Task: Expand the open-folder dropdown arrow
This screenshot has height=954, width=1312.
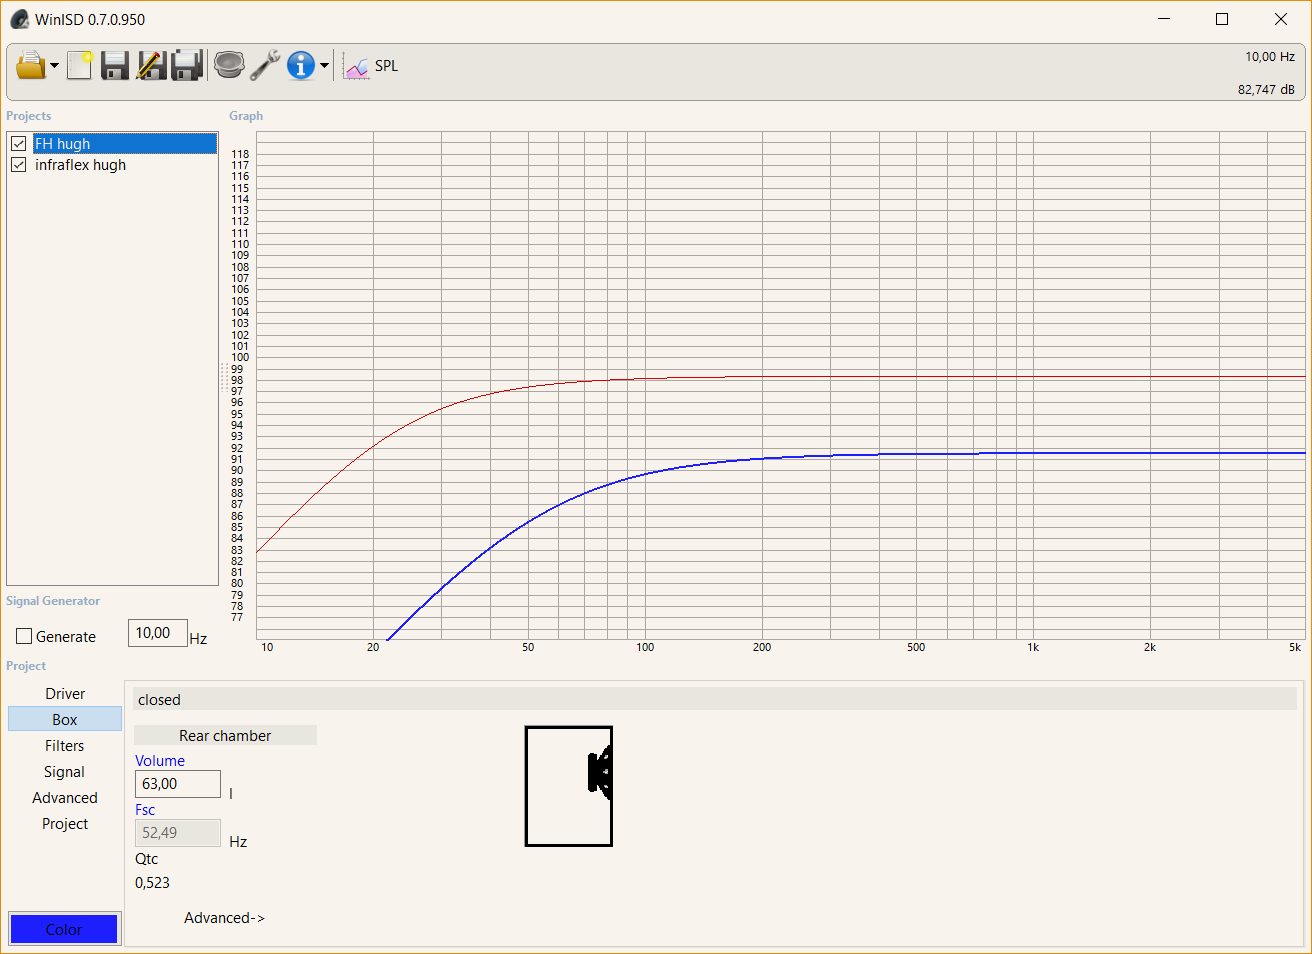Action: point(54,66)
